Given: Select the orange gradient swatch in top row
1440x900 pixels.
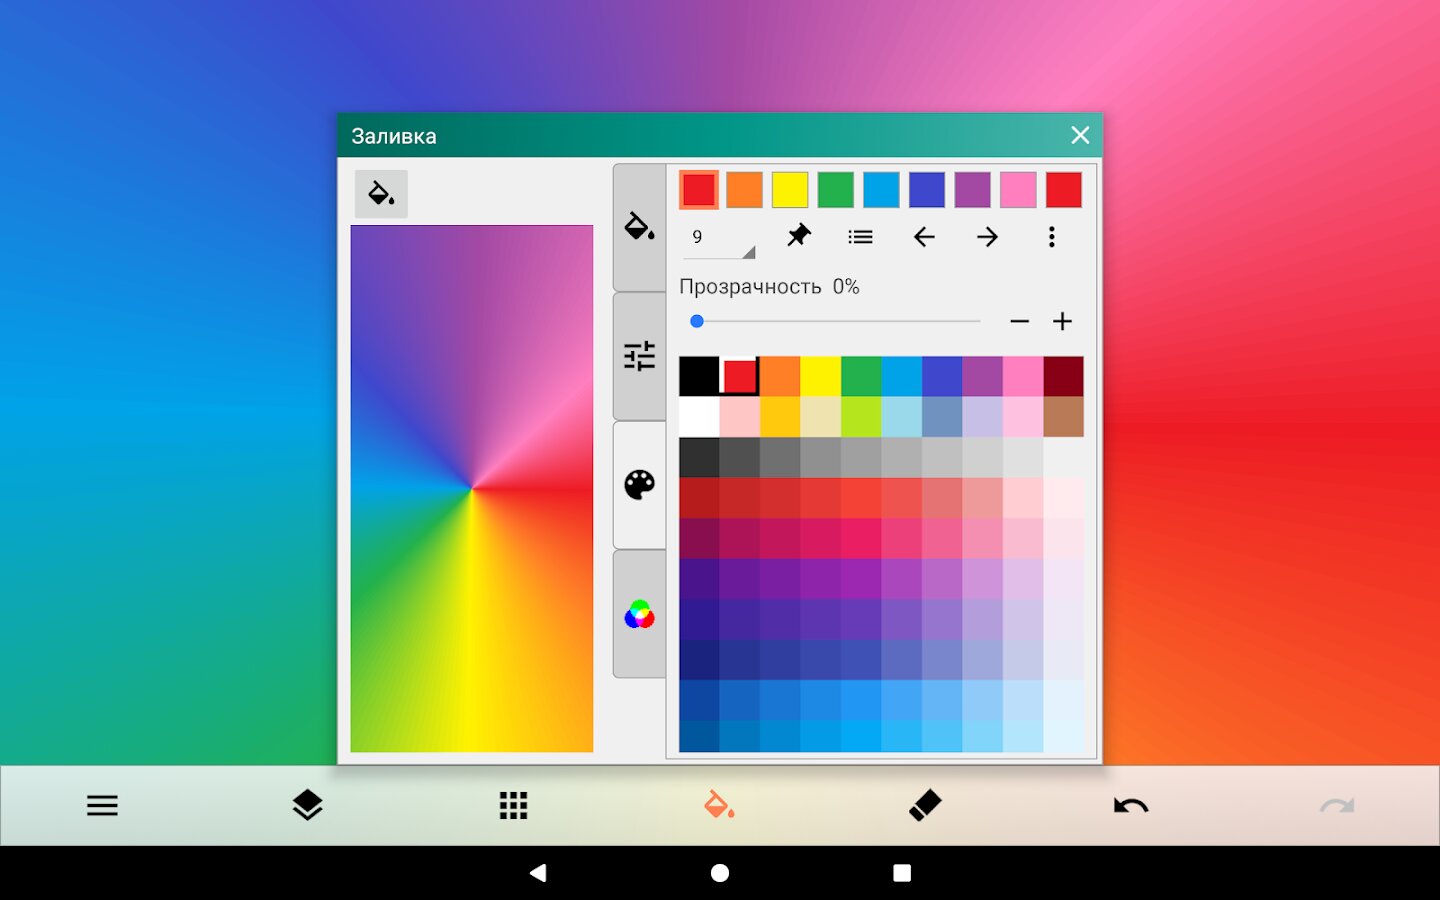Looking at the screenshot, I should (744, 190).
